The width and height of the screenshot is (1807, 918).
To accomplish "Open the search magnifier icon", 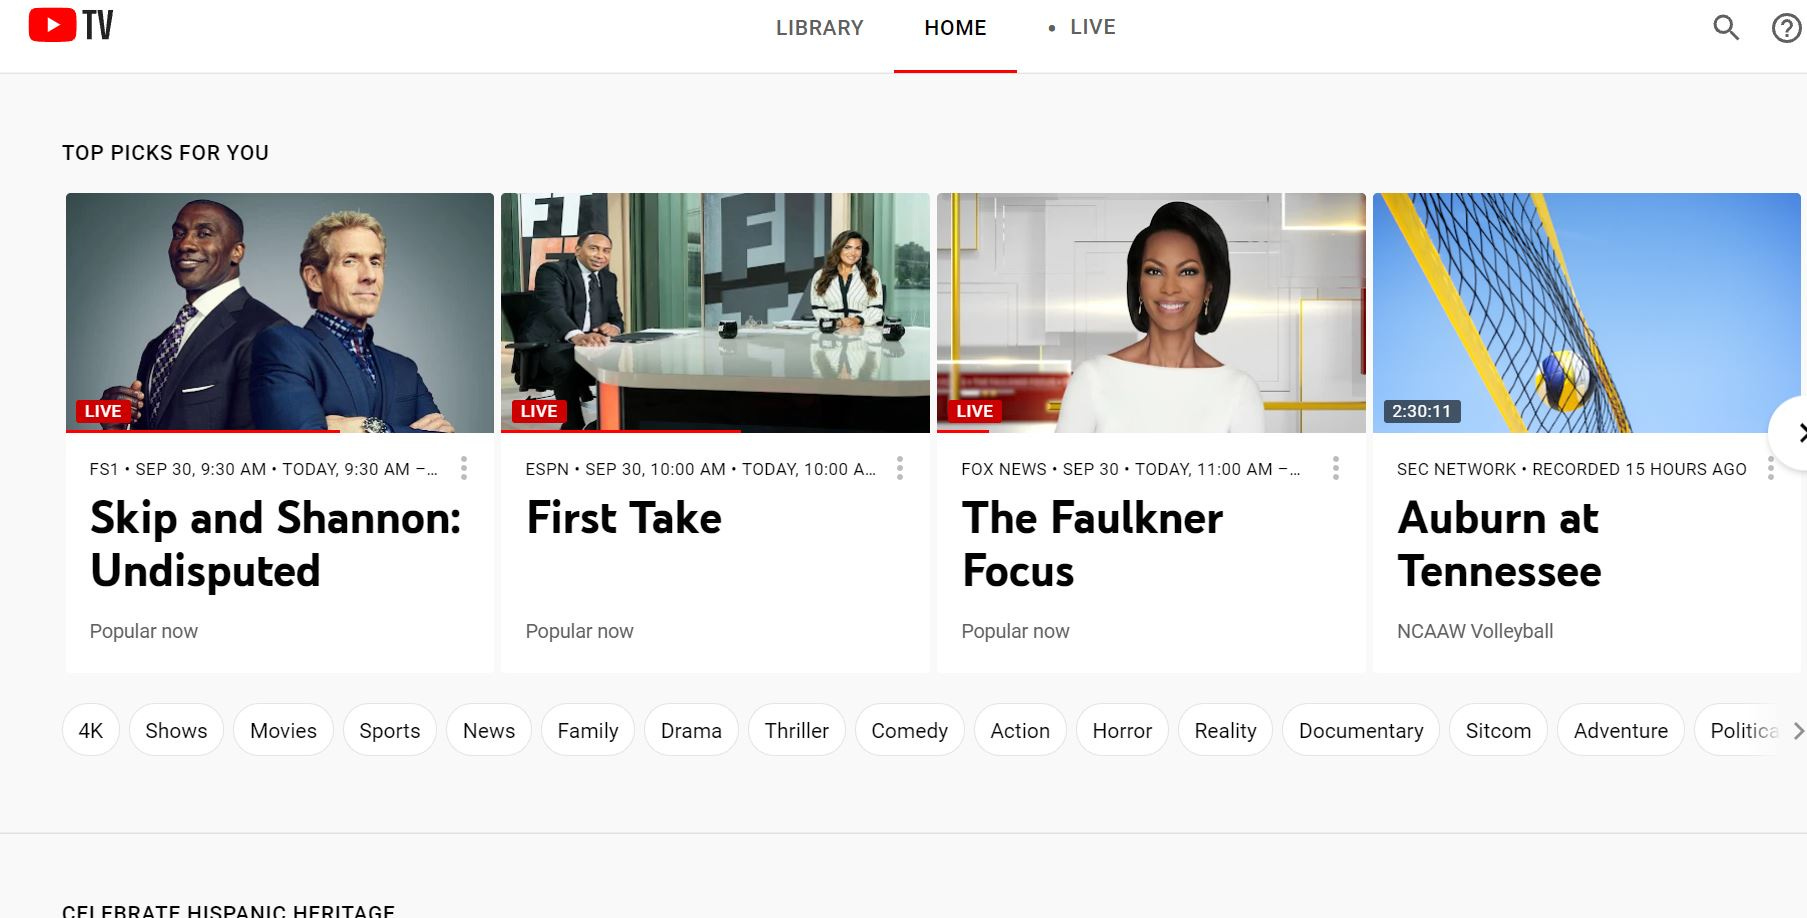I will point(1726,27).
